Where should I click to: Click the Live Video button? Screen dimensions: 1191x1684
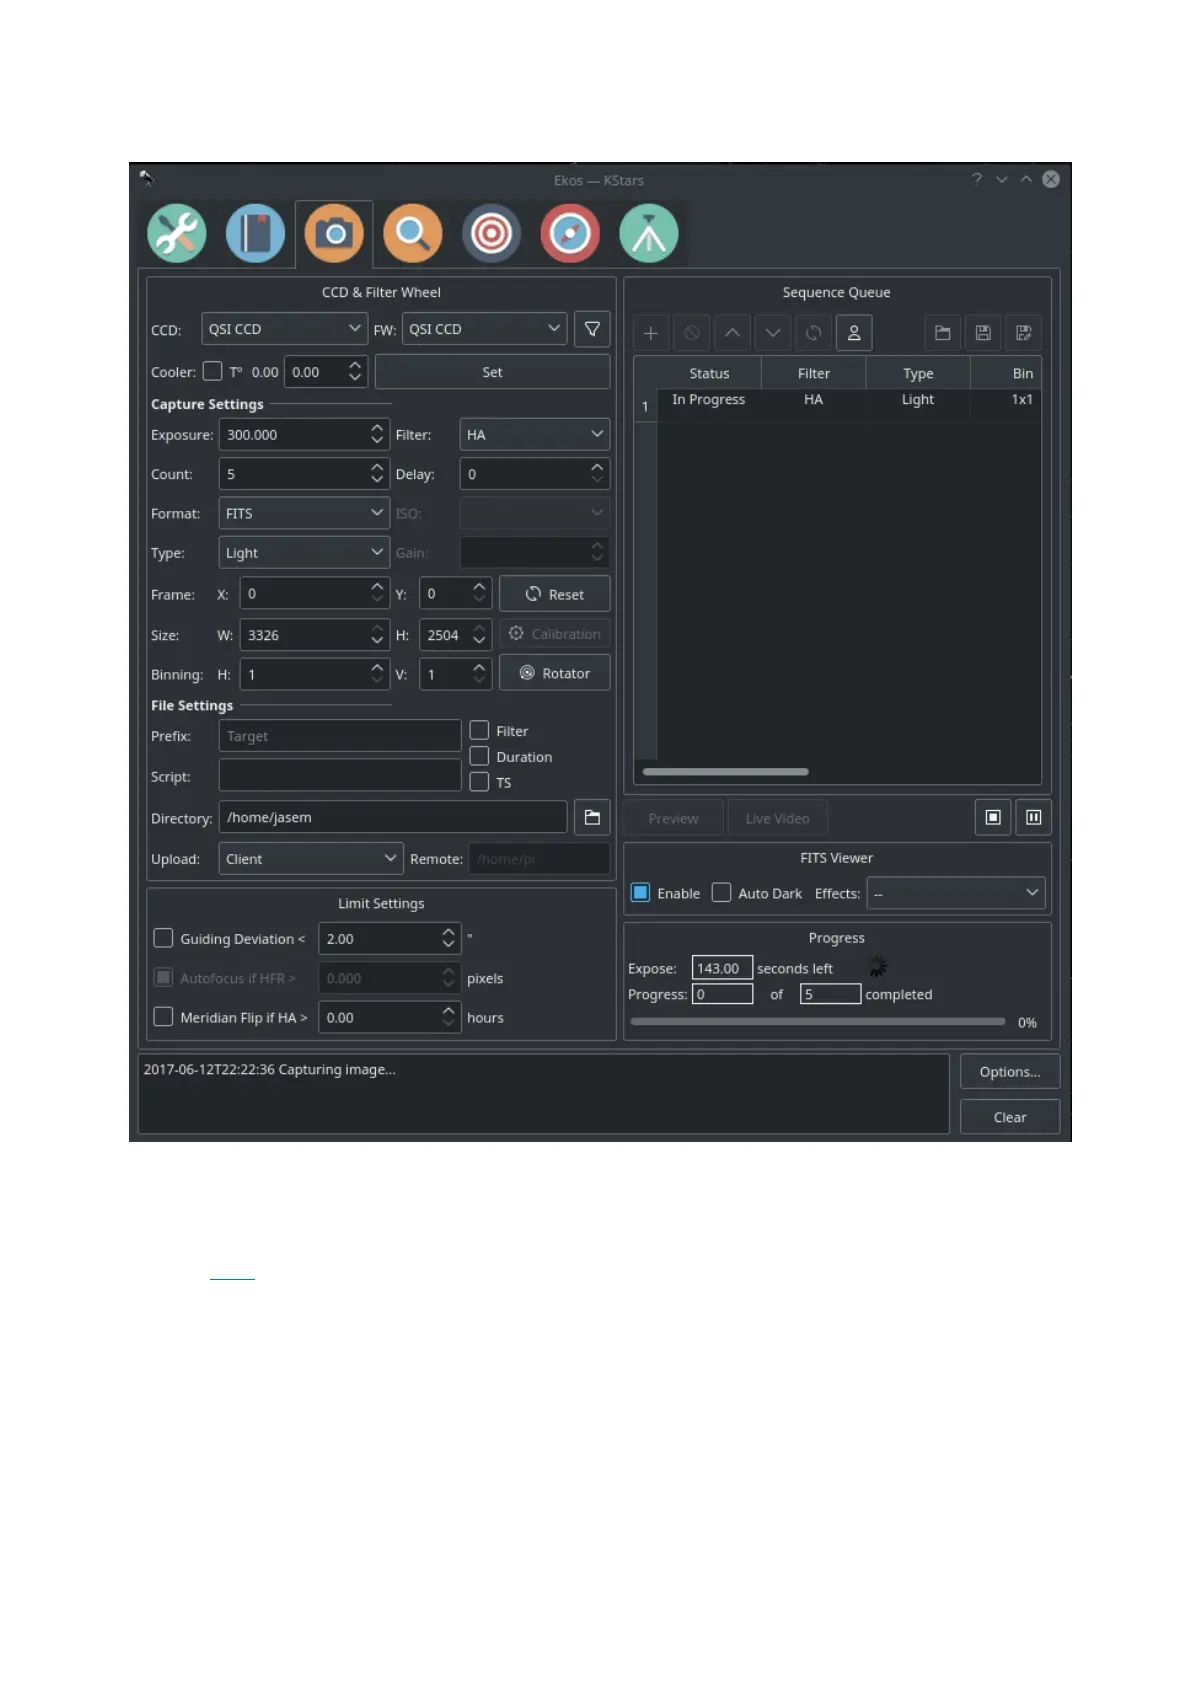(777, 818)
